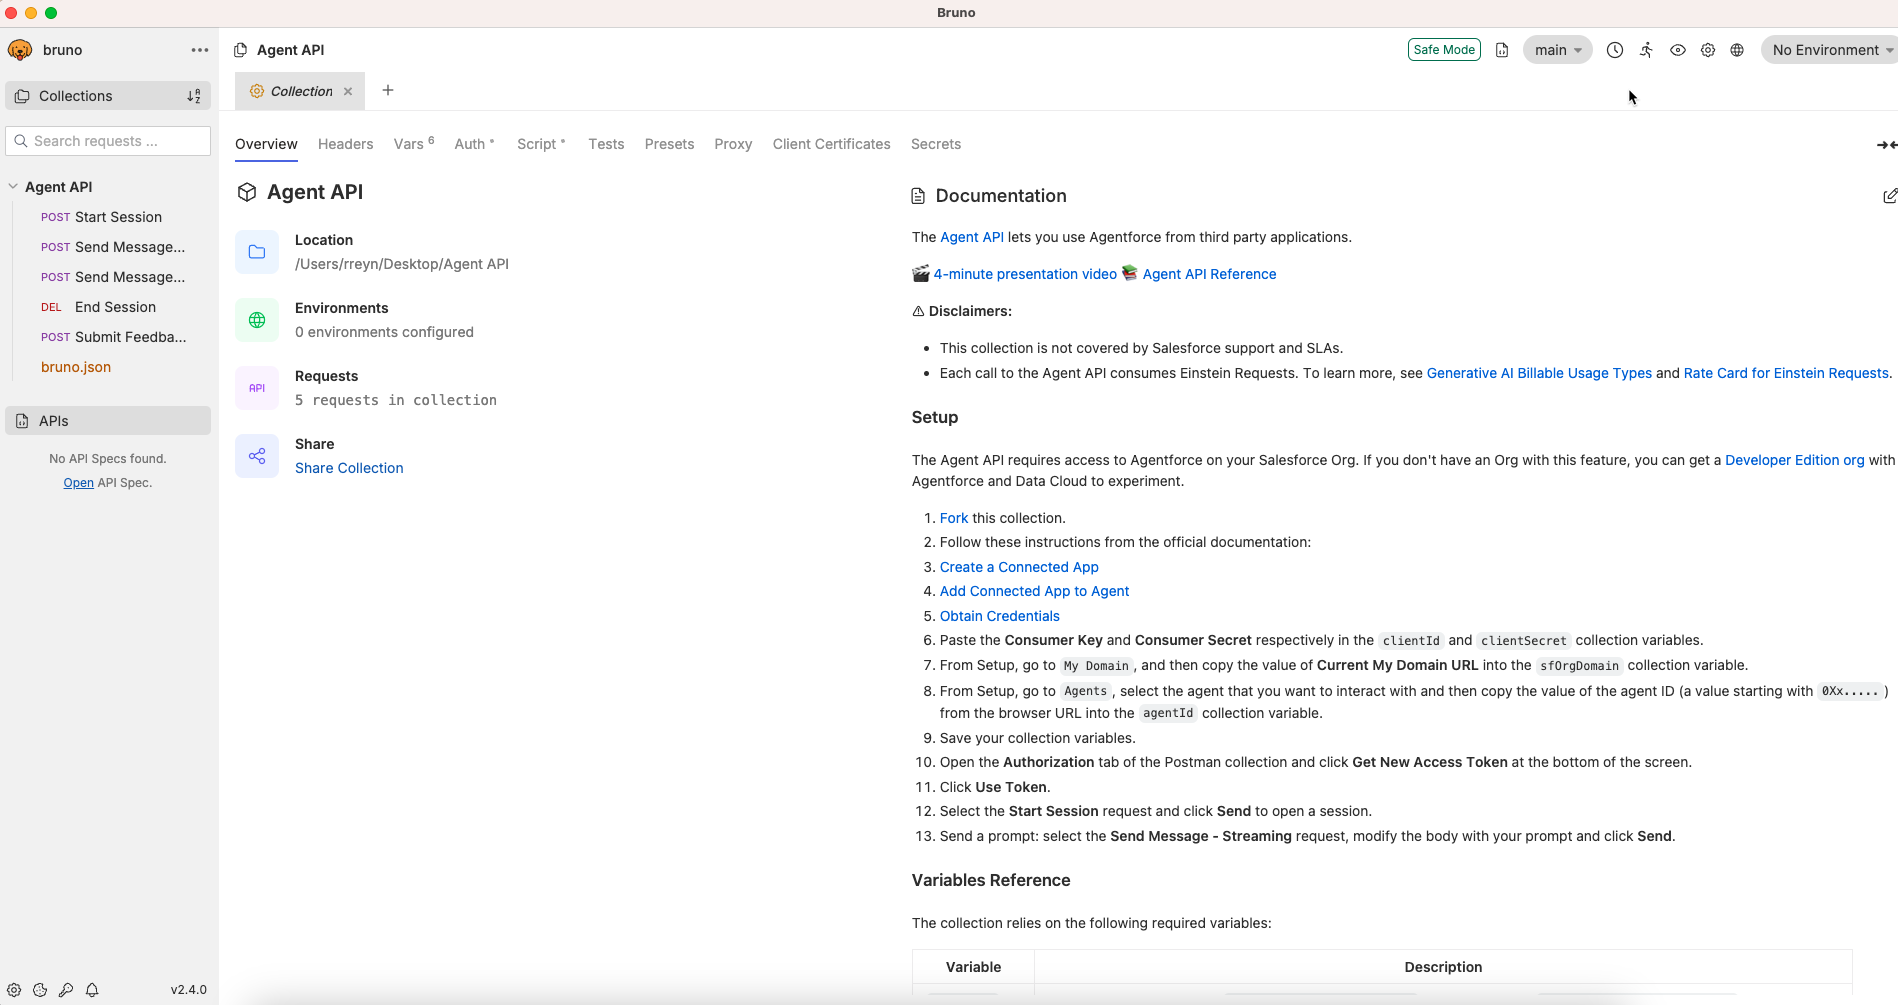The height and width of the screenshot is (1005, 1898).
Task: Collapse the Agent API collection tree
Action: tap(13, 187)
